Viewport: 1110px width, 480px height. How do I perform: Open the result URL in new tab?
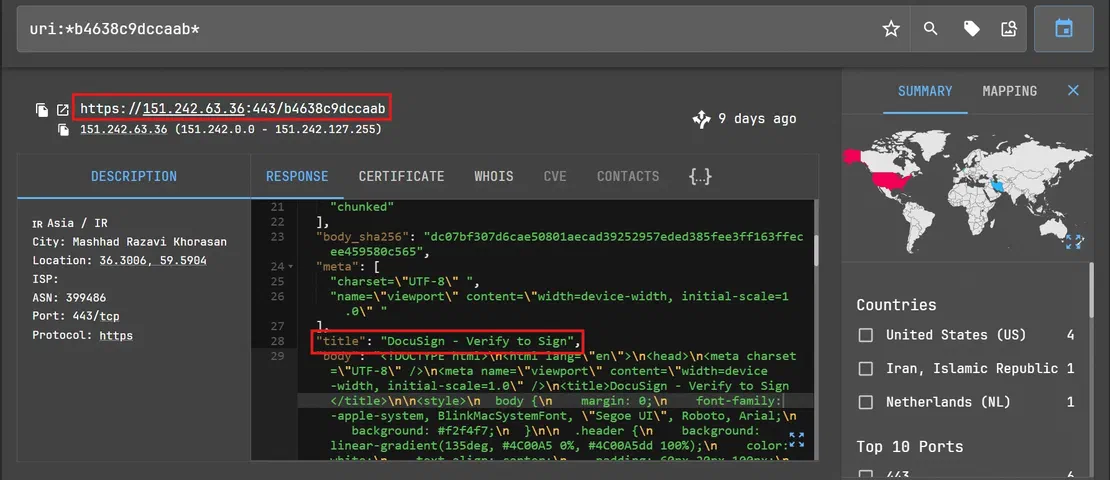point(63,110)
